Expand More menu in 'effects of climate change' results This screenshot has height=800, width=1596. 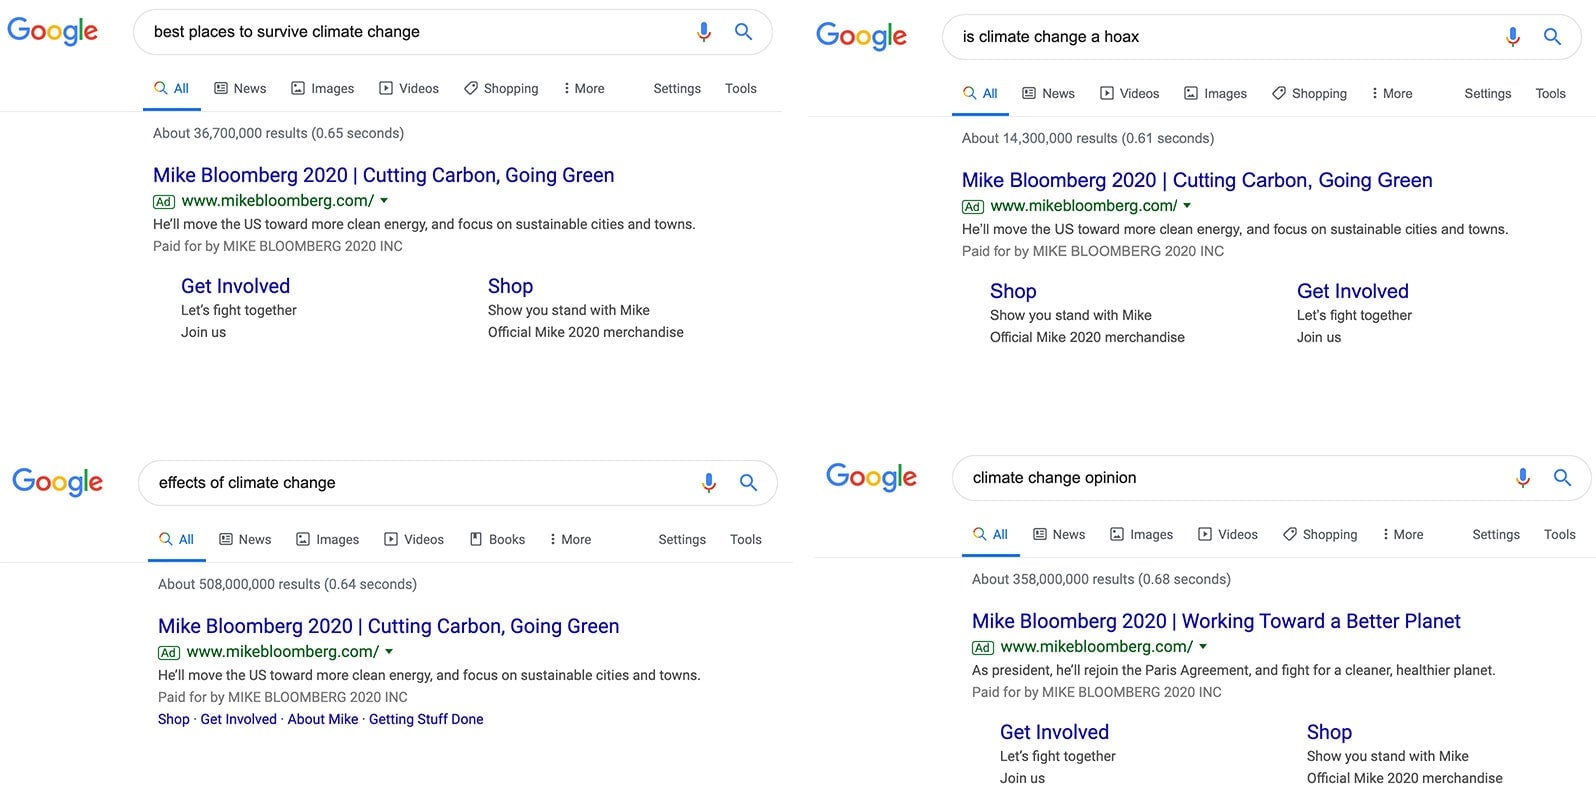coord(570,539)
